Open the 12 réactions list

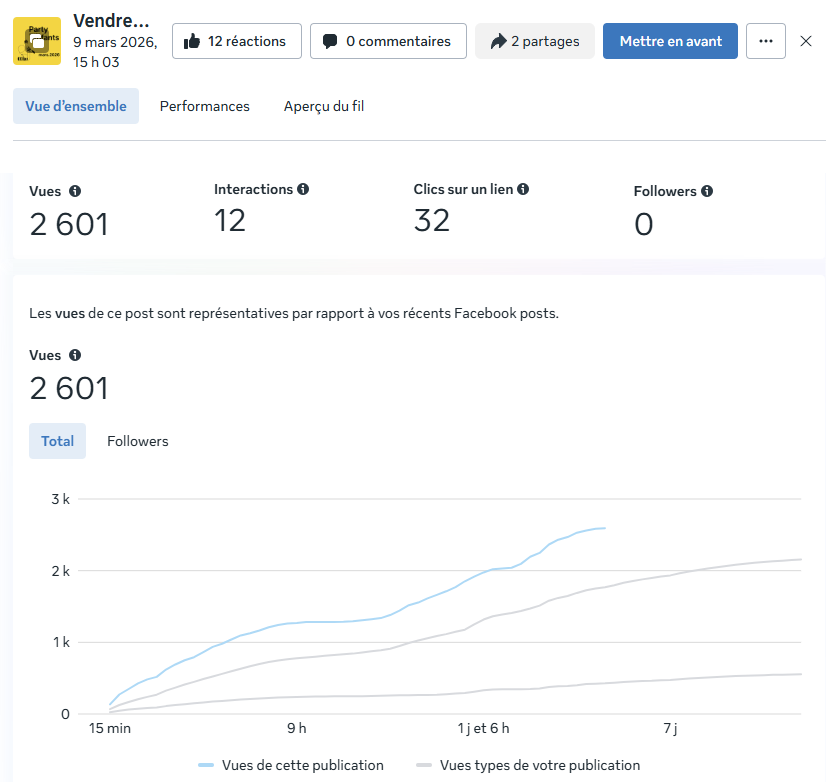coord(236,41)
